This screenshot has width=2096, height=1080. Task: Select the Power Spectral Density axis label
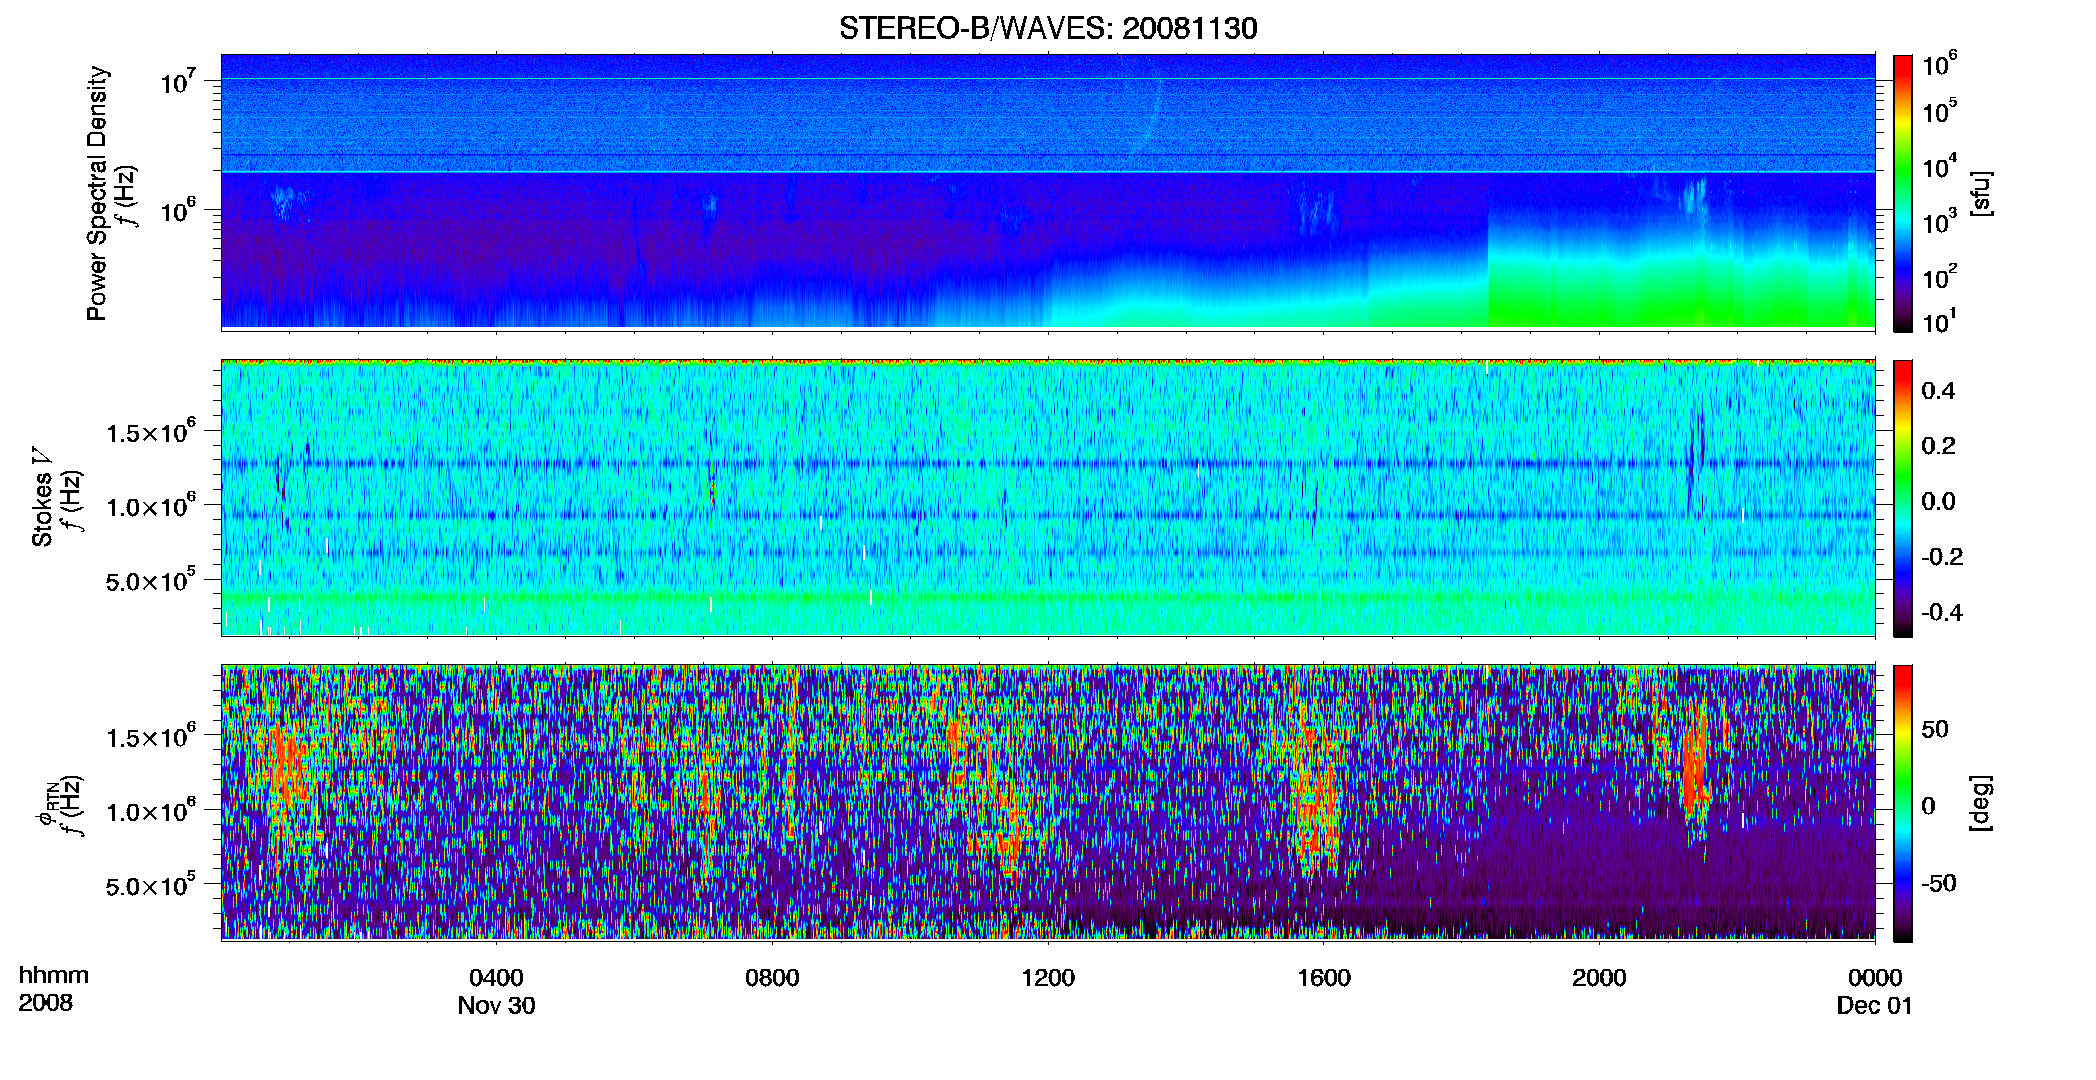[97, 193]
